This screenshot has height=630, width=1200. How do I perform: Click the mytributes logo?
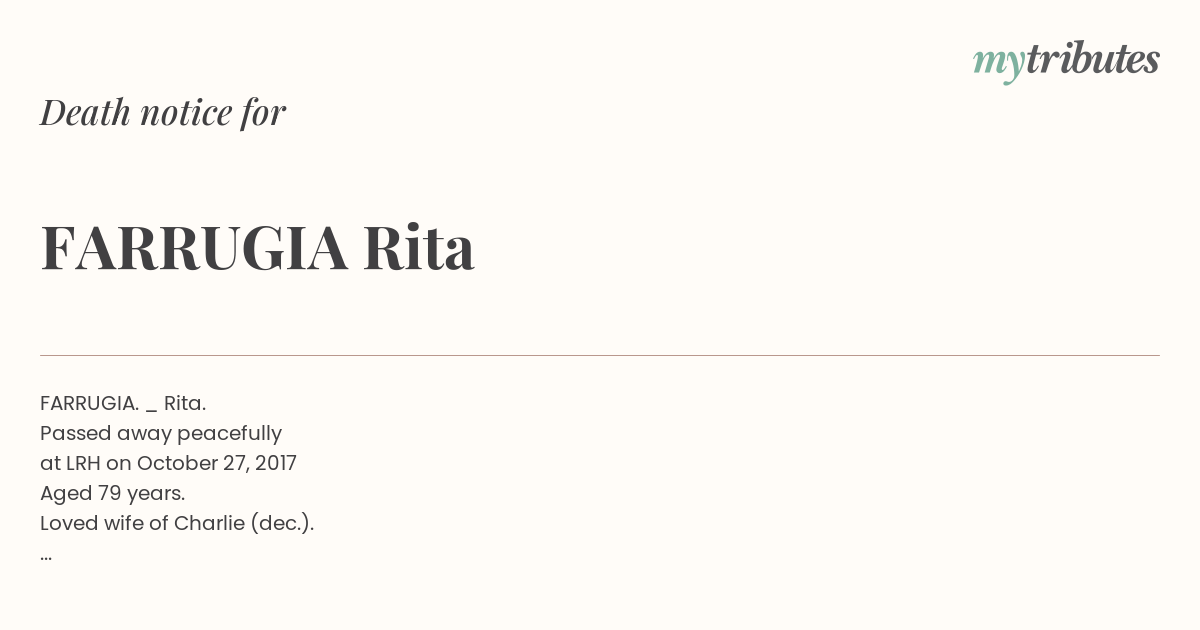pyautogui.click(x=1066, y=61)
